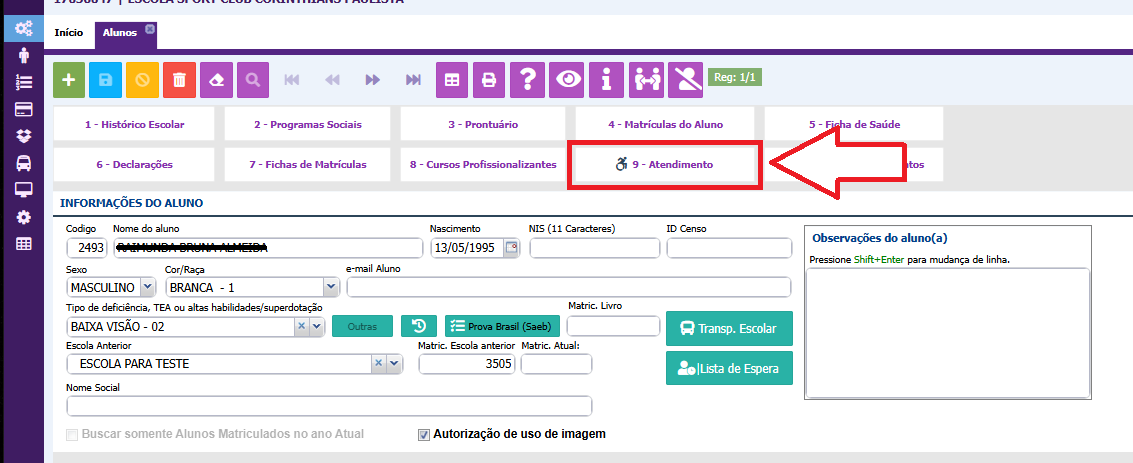This screenshot has height=463, width=1133.
Task: Switch to the Início tab
Action: point(69,33)
